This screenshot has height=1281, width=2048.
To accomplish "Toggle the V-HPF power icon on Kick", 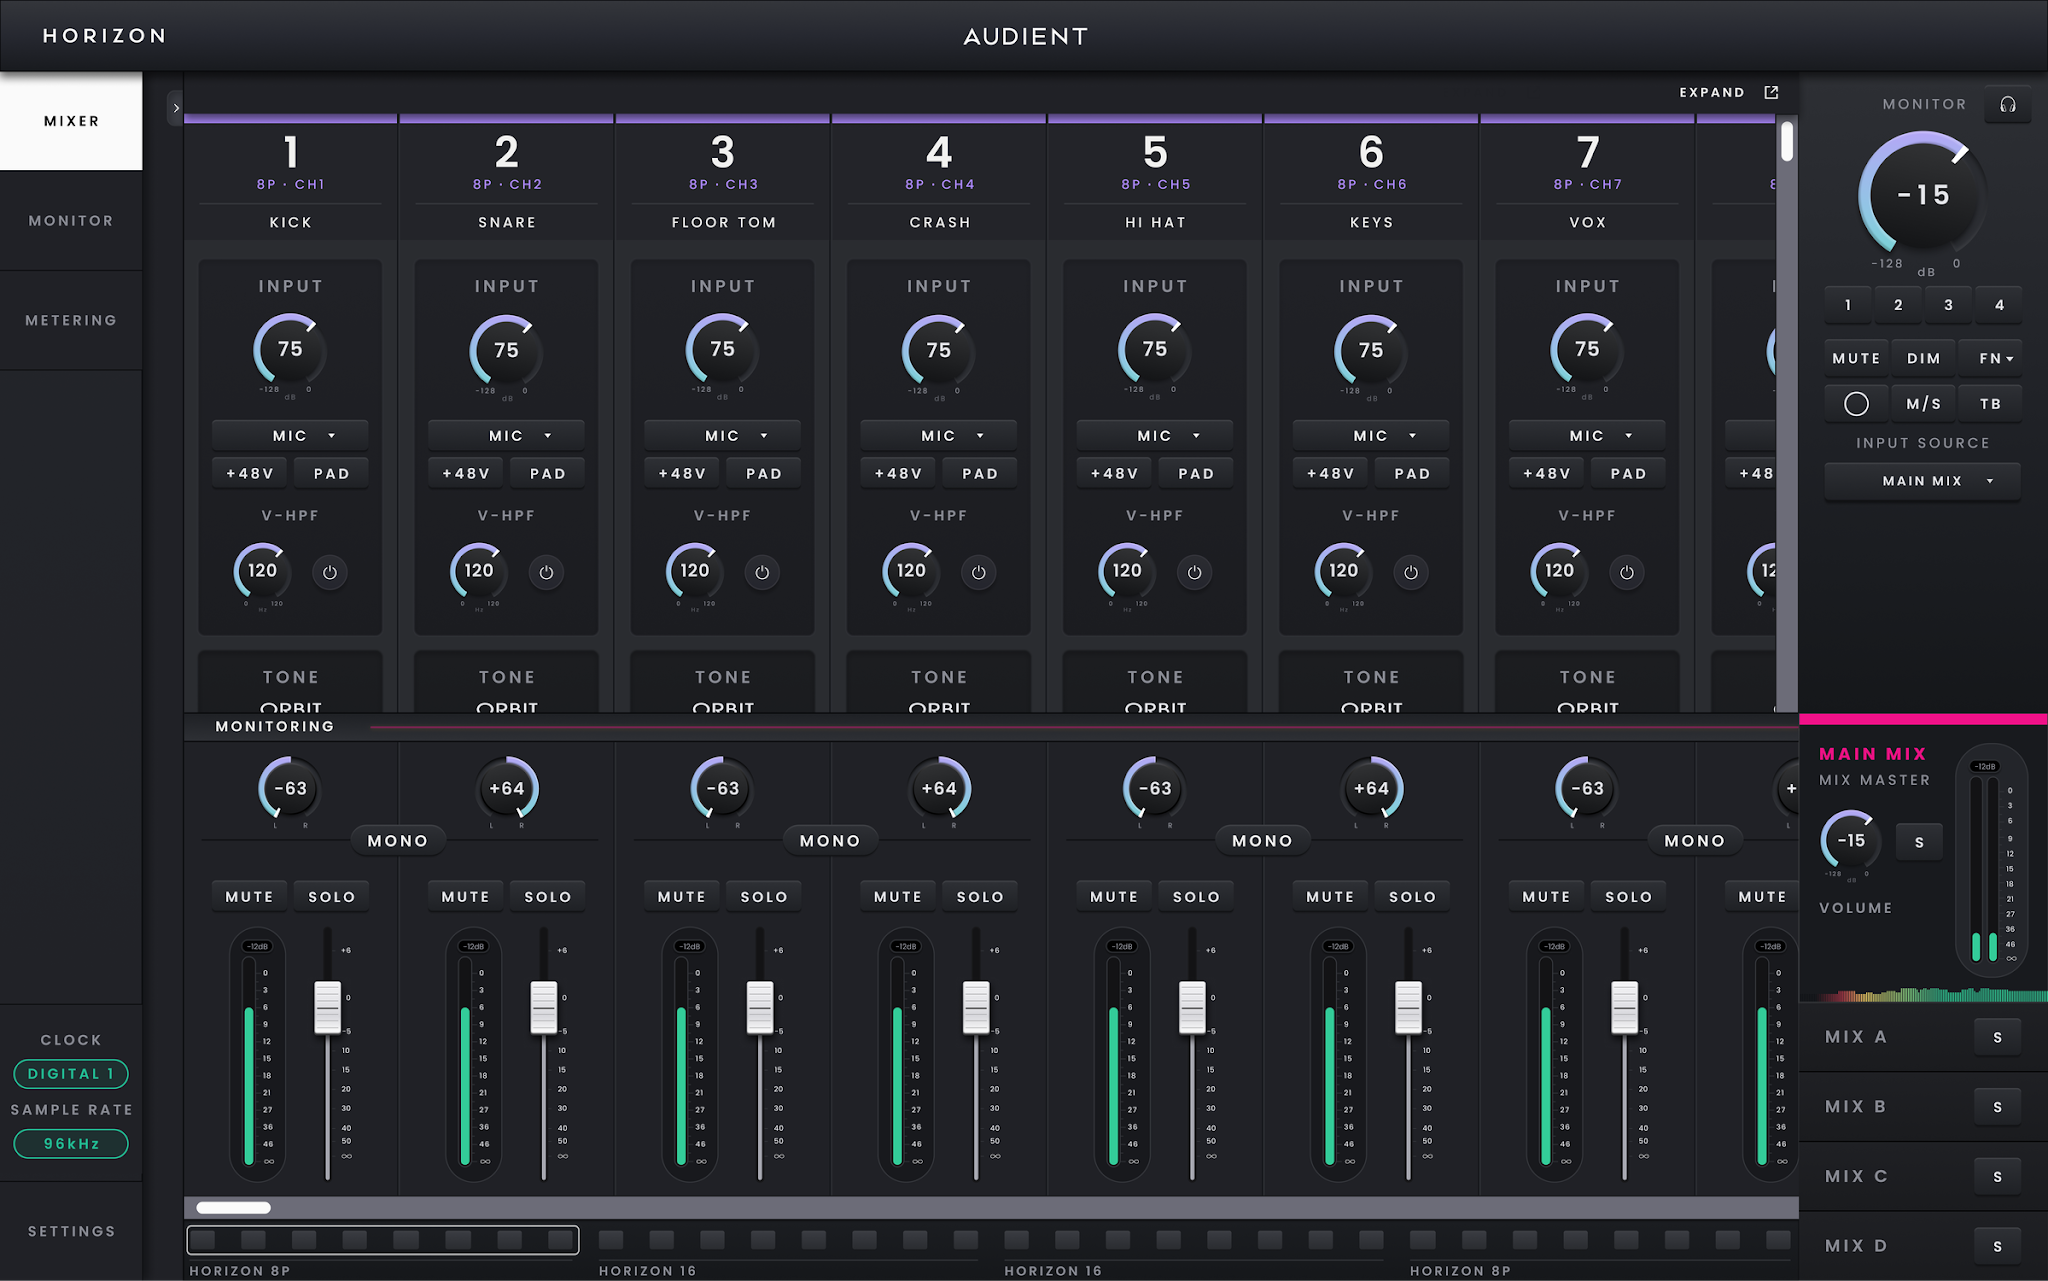I will (x=330, y=572).
